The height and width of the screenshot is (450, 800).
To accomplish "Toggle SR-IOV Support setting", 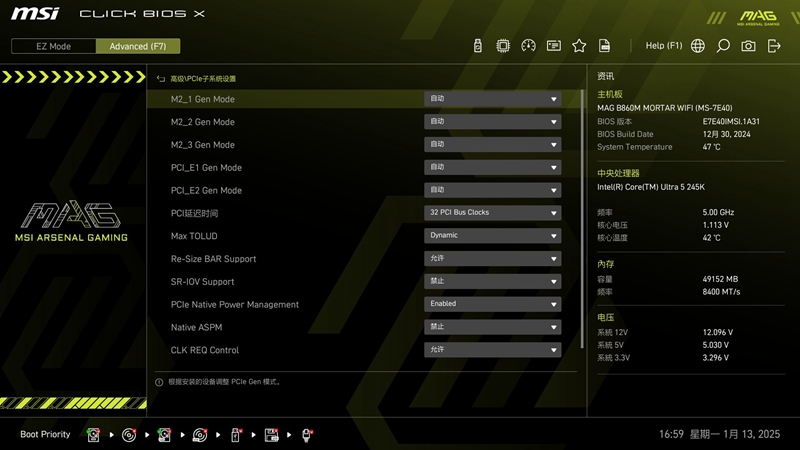I will click(x=492, y=282).
